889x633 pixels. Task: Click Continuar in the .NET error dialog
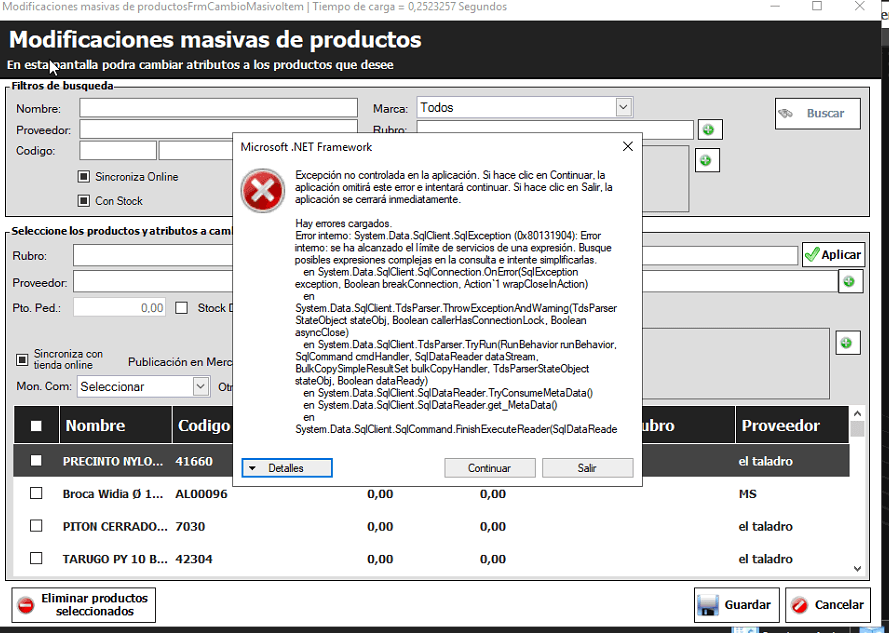[x=489, y=468]
